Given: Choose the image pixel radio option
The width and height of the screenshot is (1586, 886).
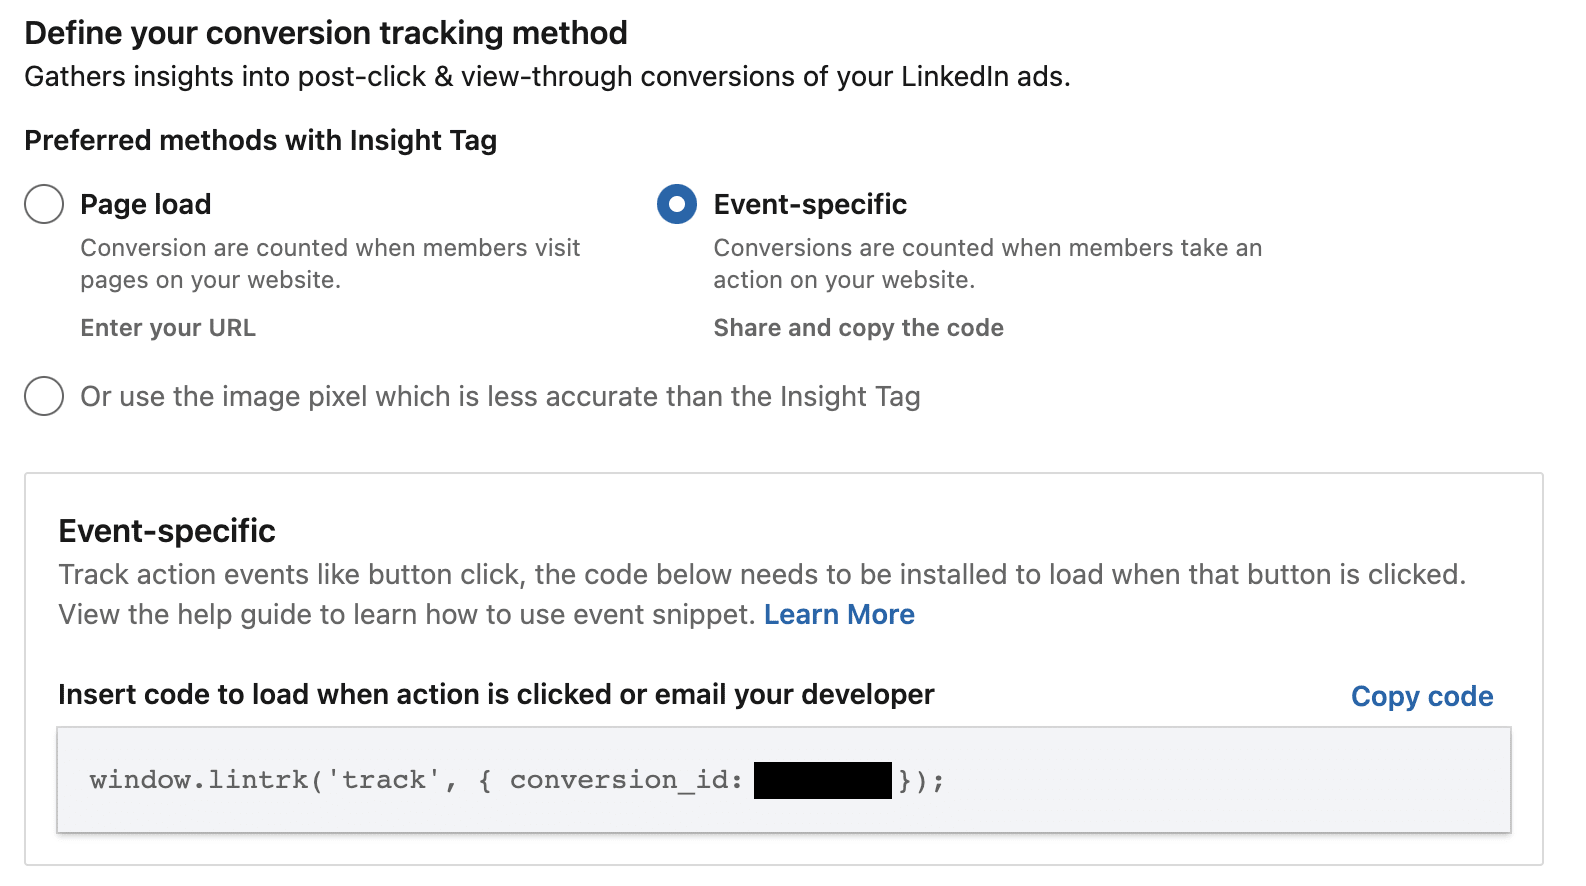Looking at the screenshot, I should coord(44,396).
